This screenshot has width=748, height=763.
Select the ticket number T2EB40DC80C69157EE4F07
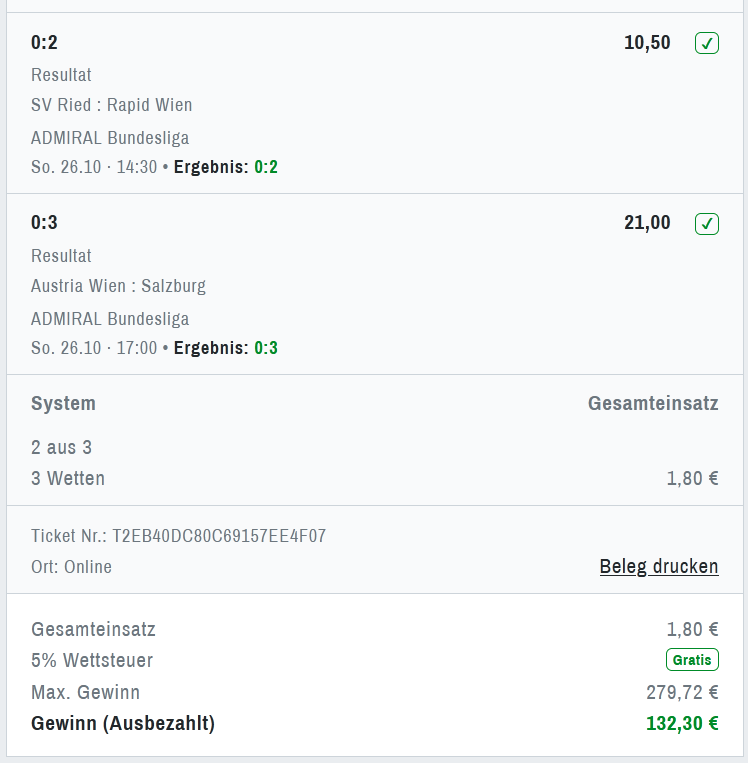[x=219, y=536]
